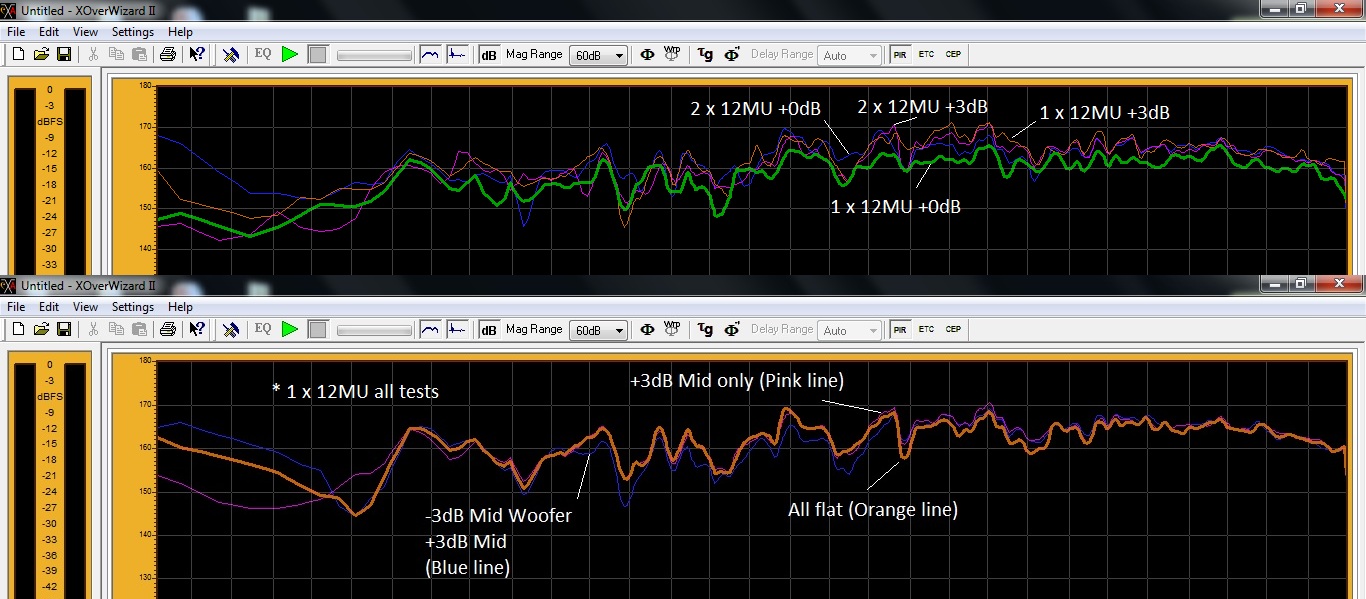Click the Tg group delay icon, lower window
Screen dimensions: 1366x599
[706, 329]
